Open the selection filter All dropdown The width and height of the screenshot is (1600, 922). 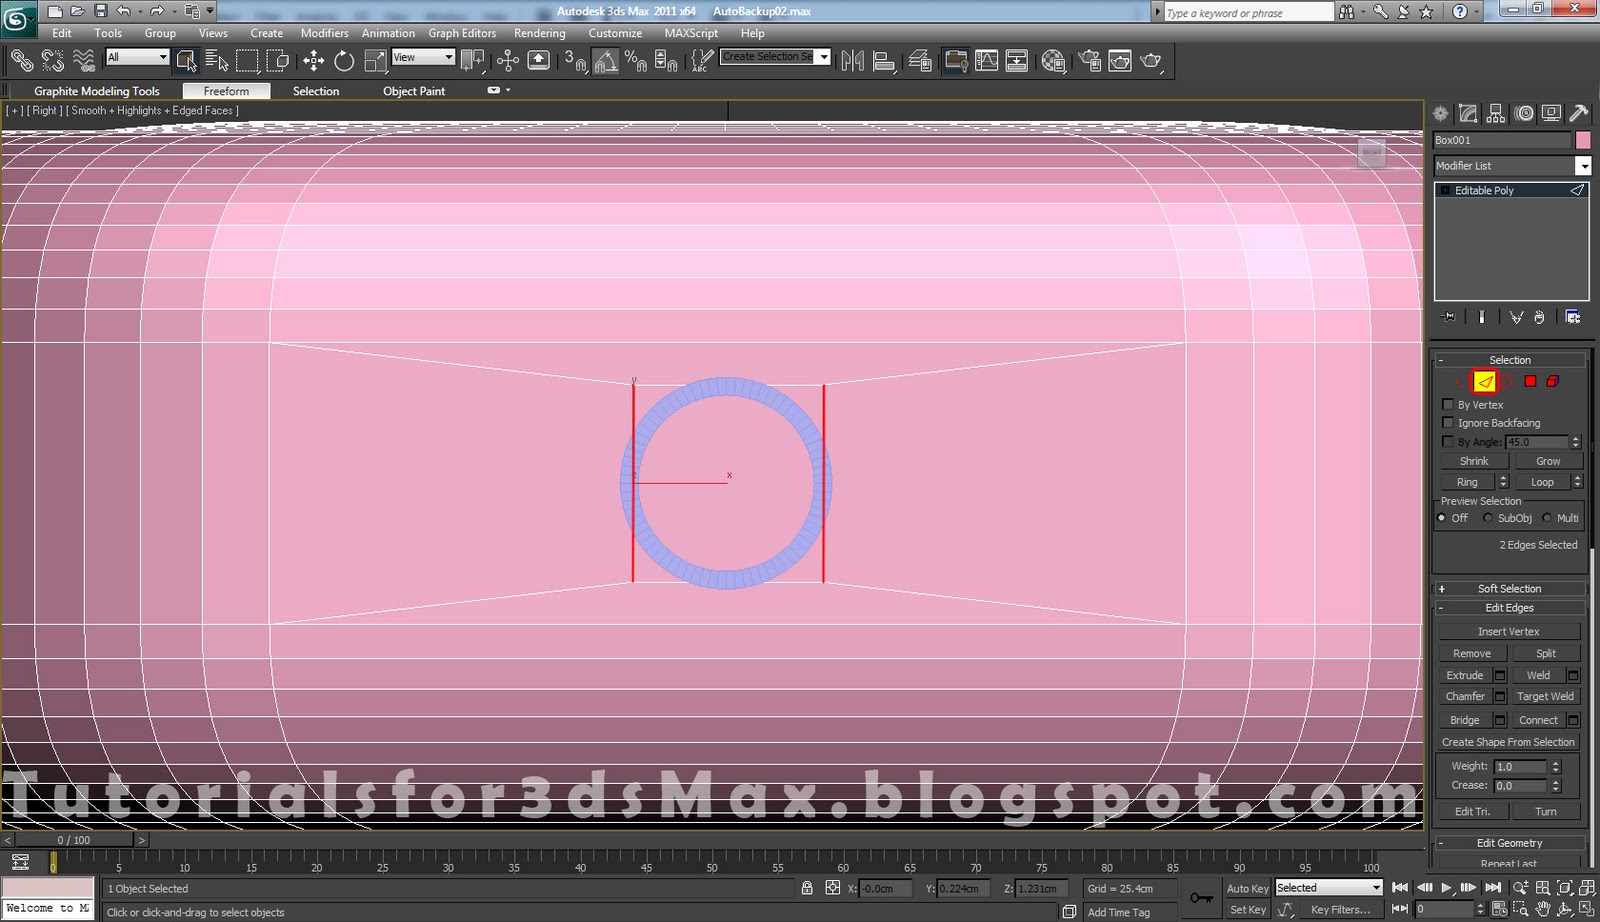138,57
